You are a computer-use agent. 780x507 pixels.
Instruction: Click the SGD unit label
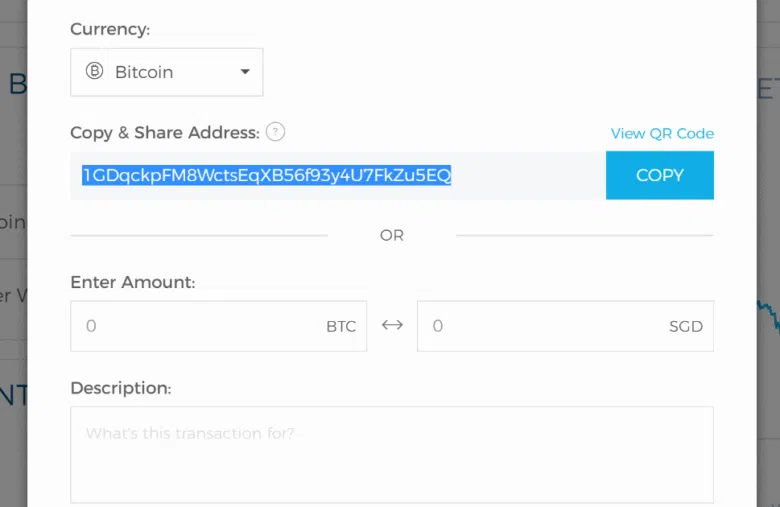pos(686,326)
